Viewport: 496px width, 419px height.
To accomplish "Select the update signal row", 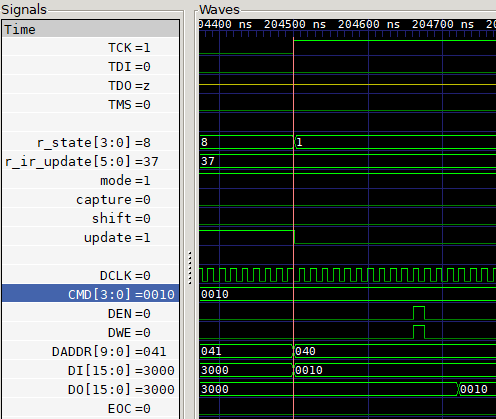I will tap(91, 238).
